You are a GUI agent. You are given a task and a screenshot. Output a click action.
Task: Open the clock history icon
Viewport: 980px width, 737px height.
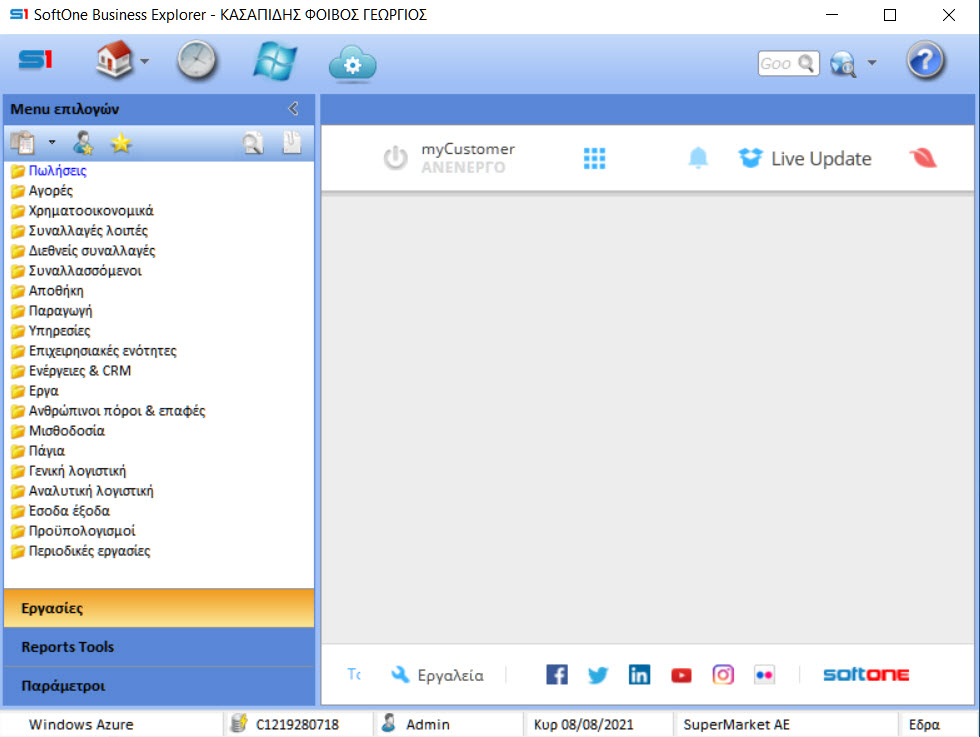point(196,61)
